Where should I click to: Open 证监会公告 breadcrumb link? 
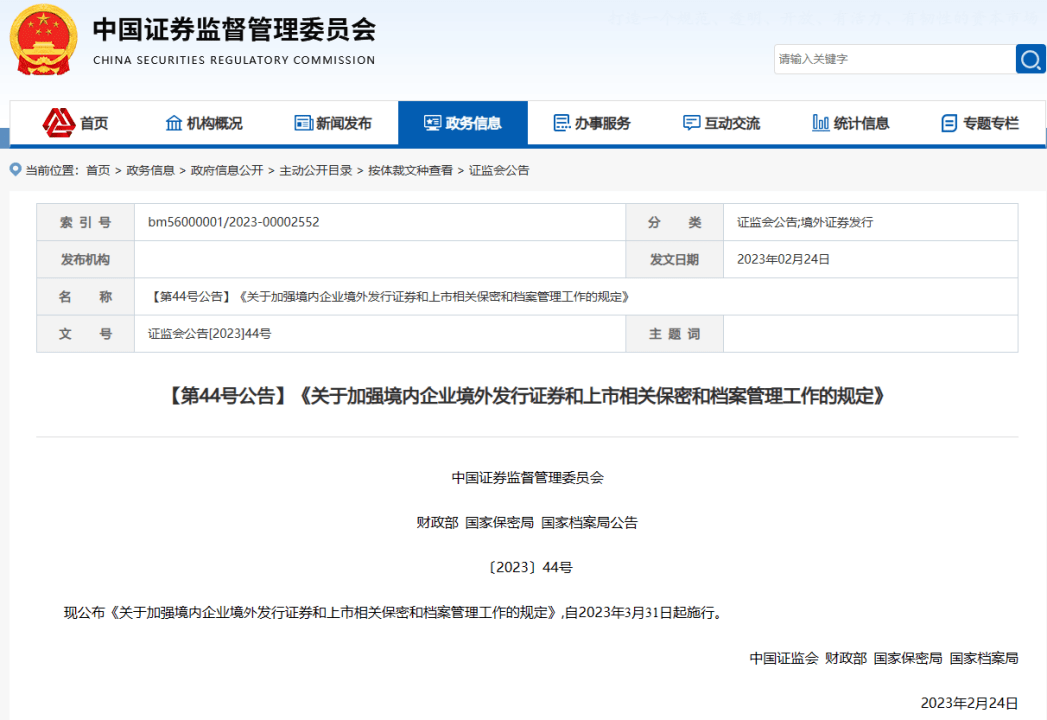499,170
